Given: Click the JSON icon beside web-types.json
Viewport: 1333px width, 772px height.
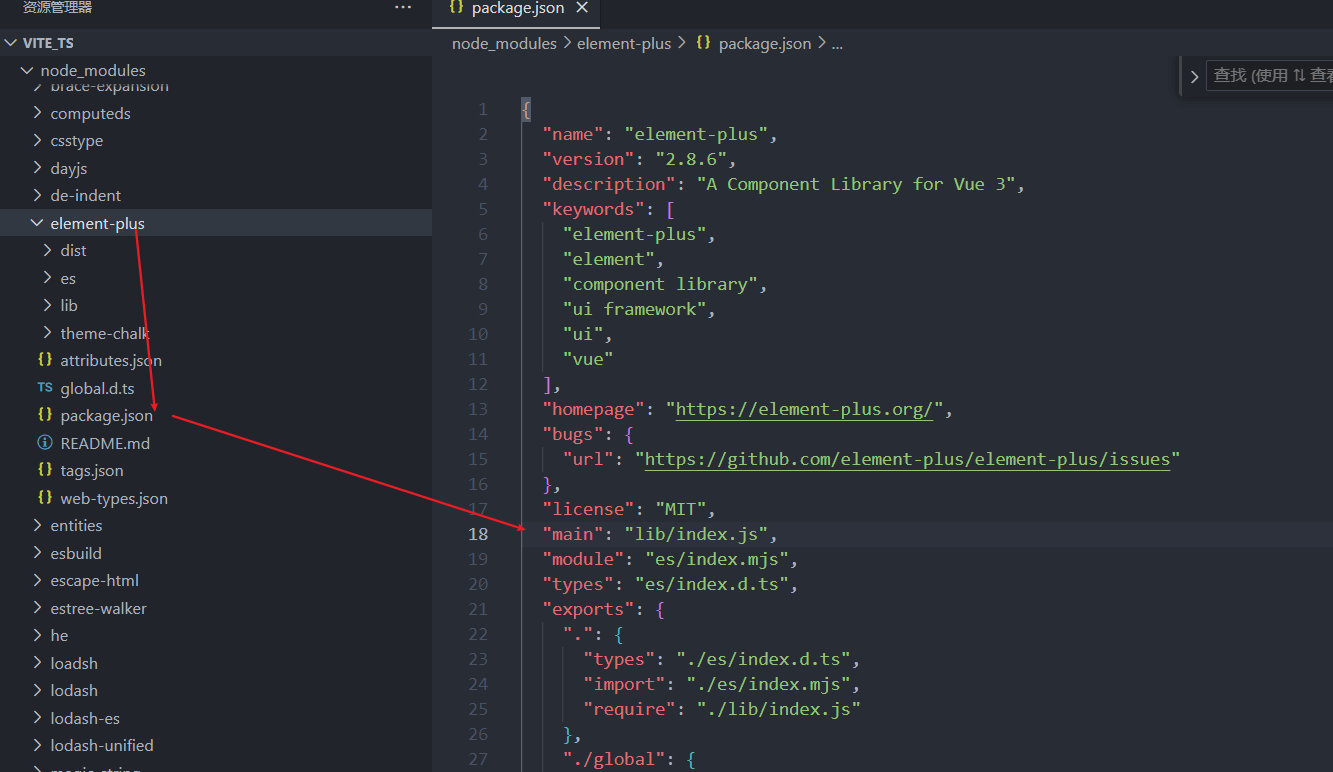Looking at the screenshot, I should coord(45,498).
